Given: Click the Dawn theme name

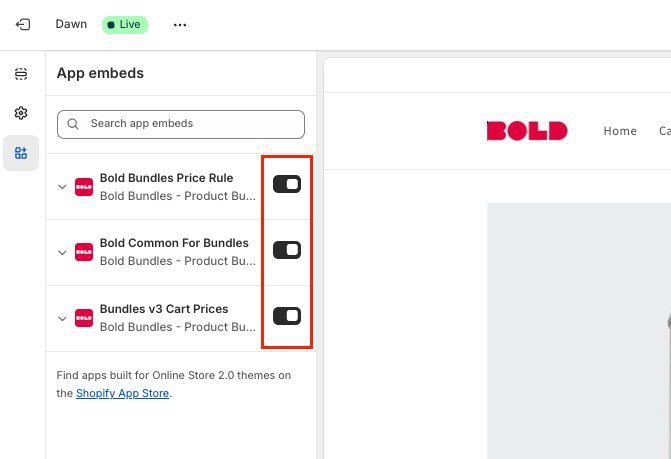Looking at the screenshot, I should point(71,24).
